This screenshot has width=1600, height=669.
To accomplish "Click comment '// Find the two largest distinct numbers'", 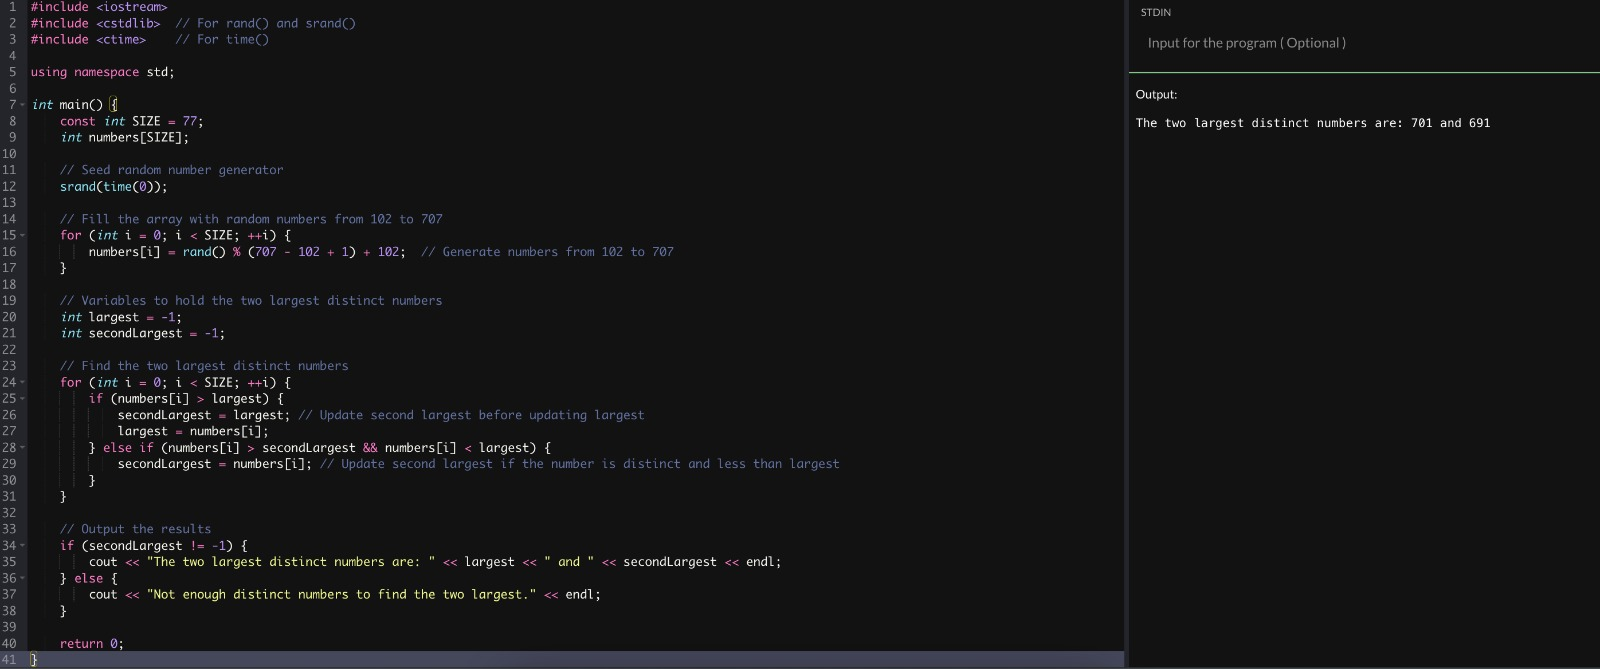I will pos(204,366).
